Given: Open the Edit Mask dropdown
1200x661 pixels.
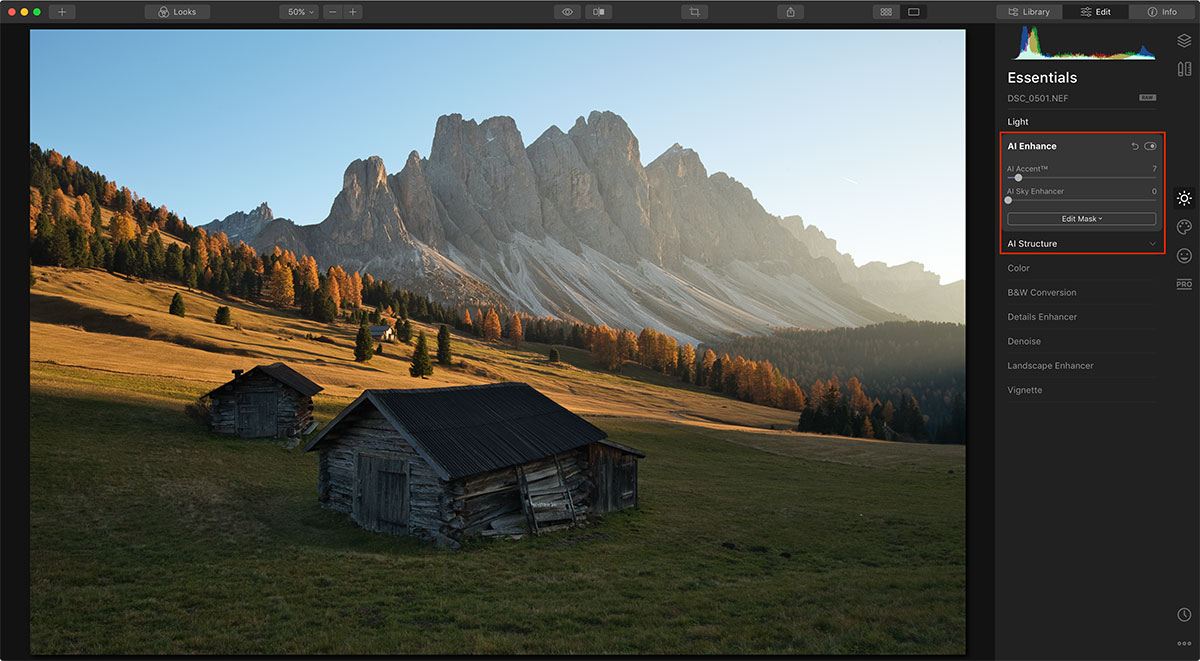Looking at the screenshot, I should click(x=1081, y=218).
